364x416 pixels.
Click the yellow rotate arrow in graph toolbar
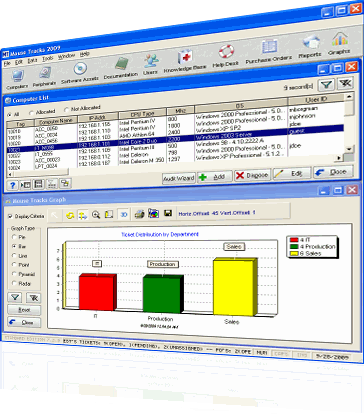(70, 216)
